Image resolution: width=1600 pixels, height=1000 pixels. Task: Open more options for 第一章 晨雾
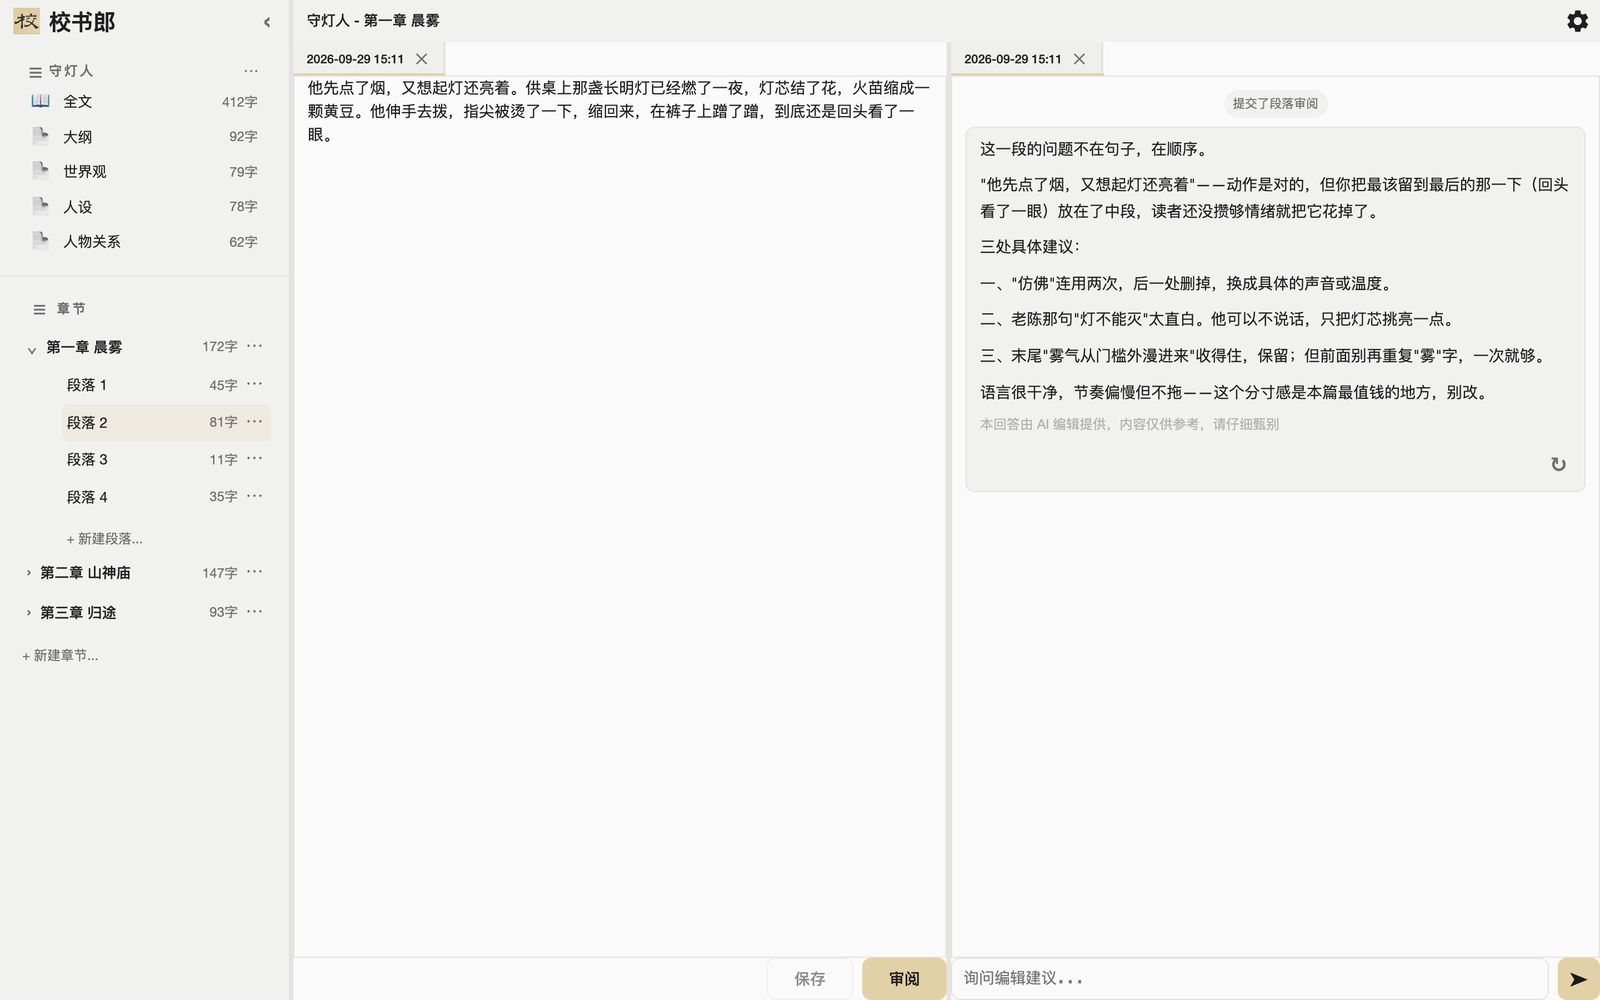255,346
